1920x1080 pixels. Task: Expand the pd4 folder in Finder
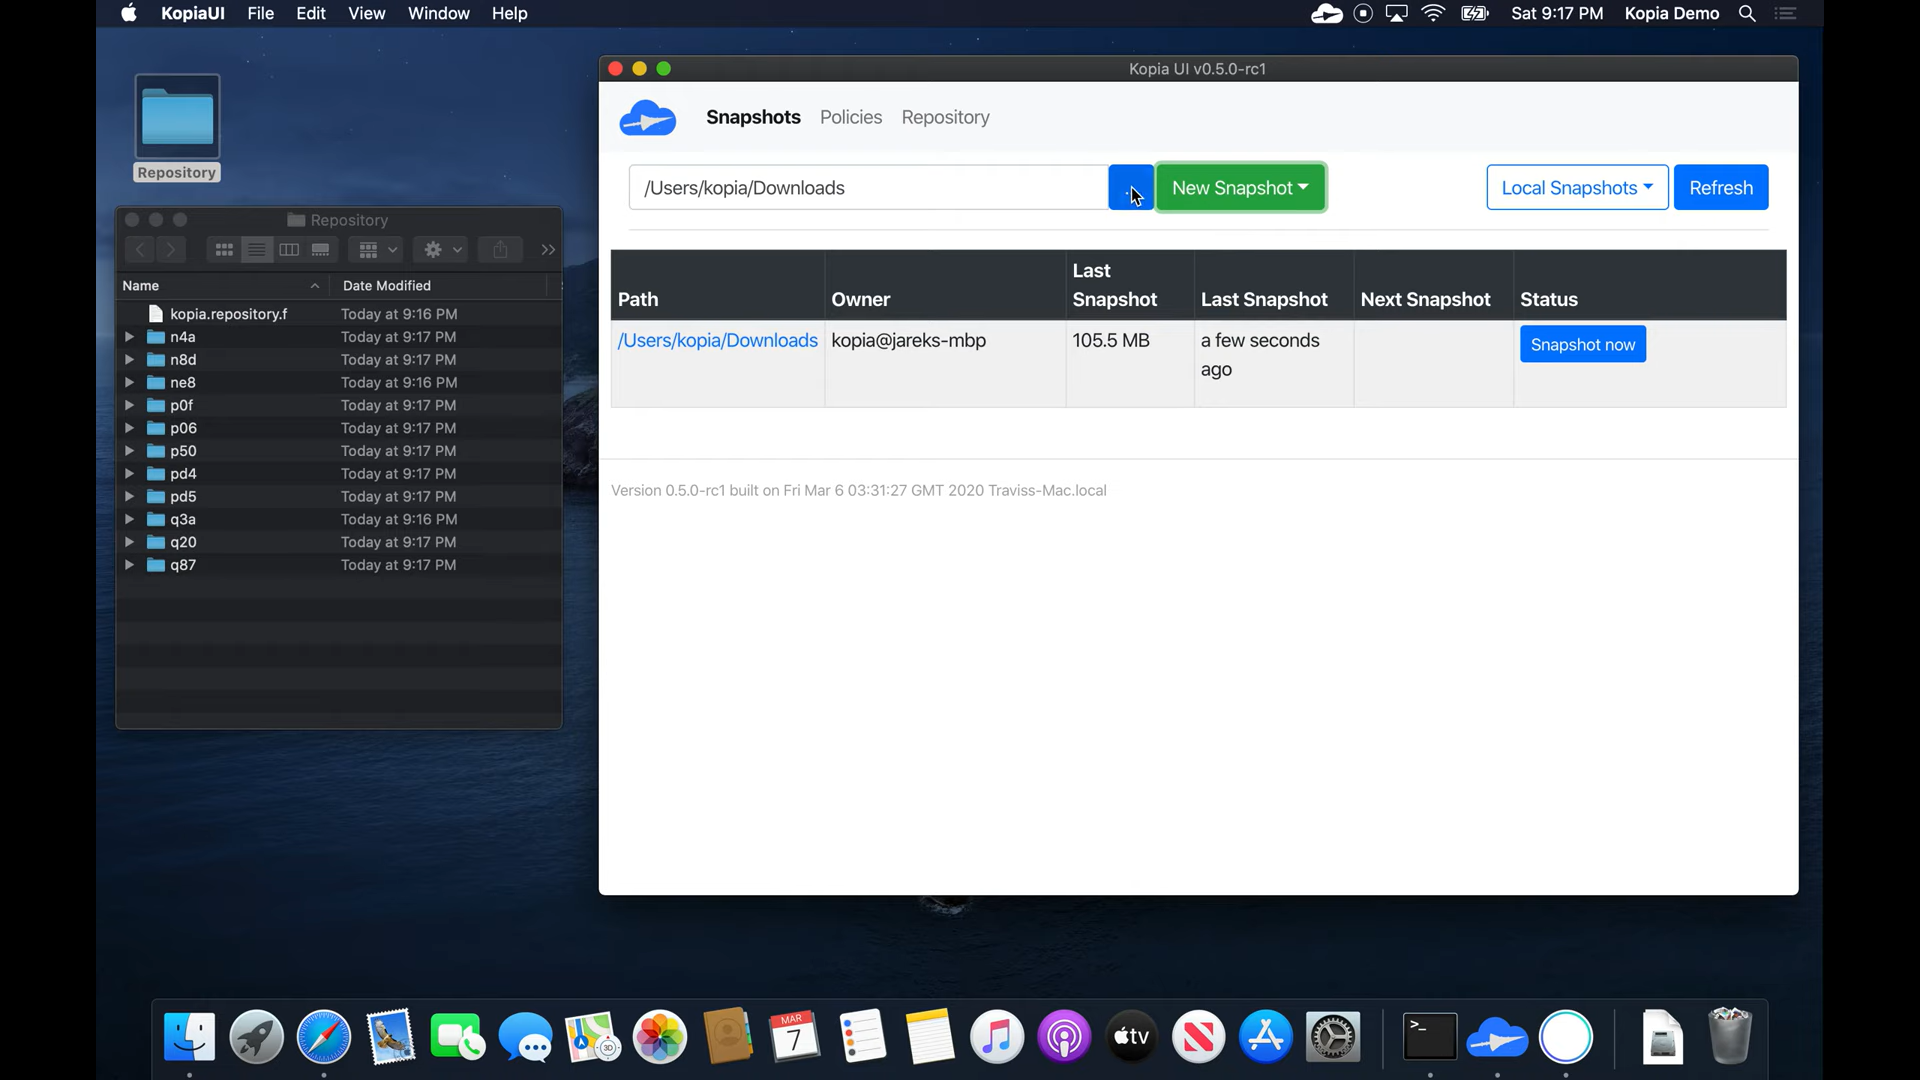129,474
